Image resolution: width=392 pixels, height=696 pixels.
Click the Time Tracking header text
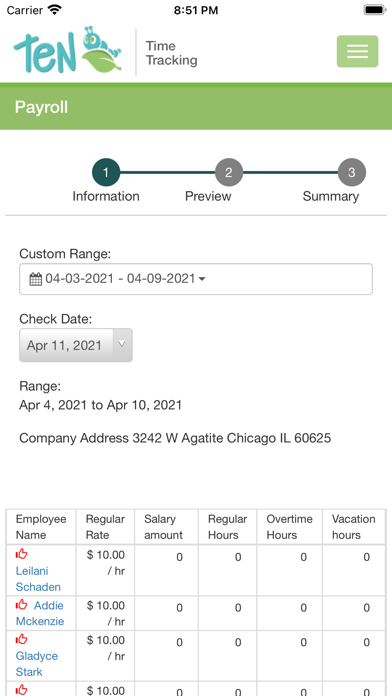click(172, 53)
